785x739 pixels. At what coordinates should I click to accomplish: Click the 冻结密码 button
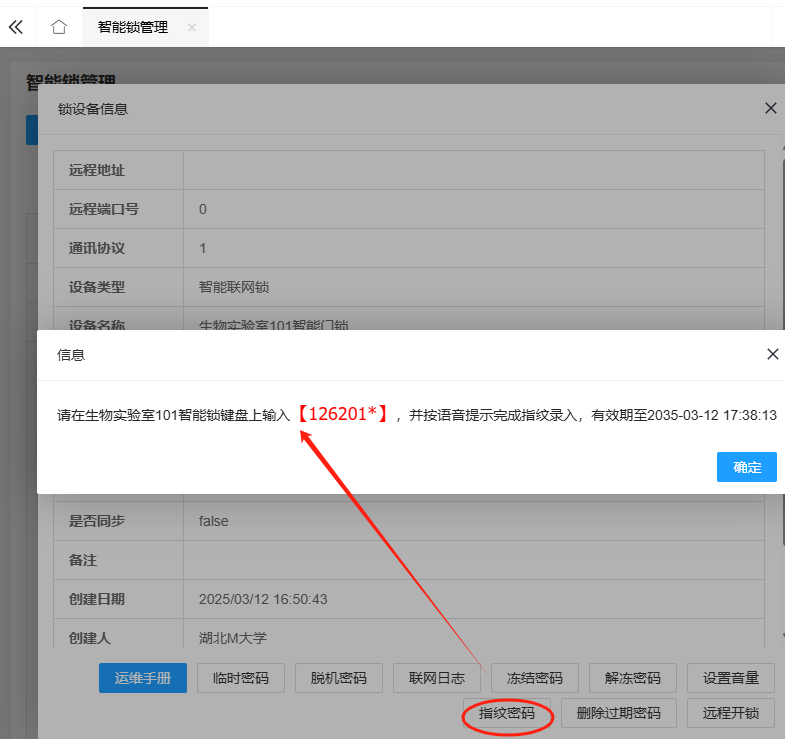point(535,678)
